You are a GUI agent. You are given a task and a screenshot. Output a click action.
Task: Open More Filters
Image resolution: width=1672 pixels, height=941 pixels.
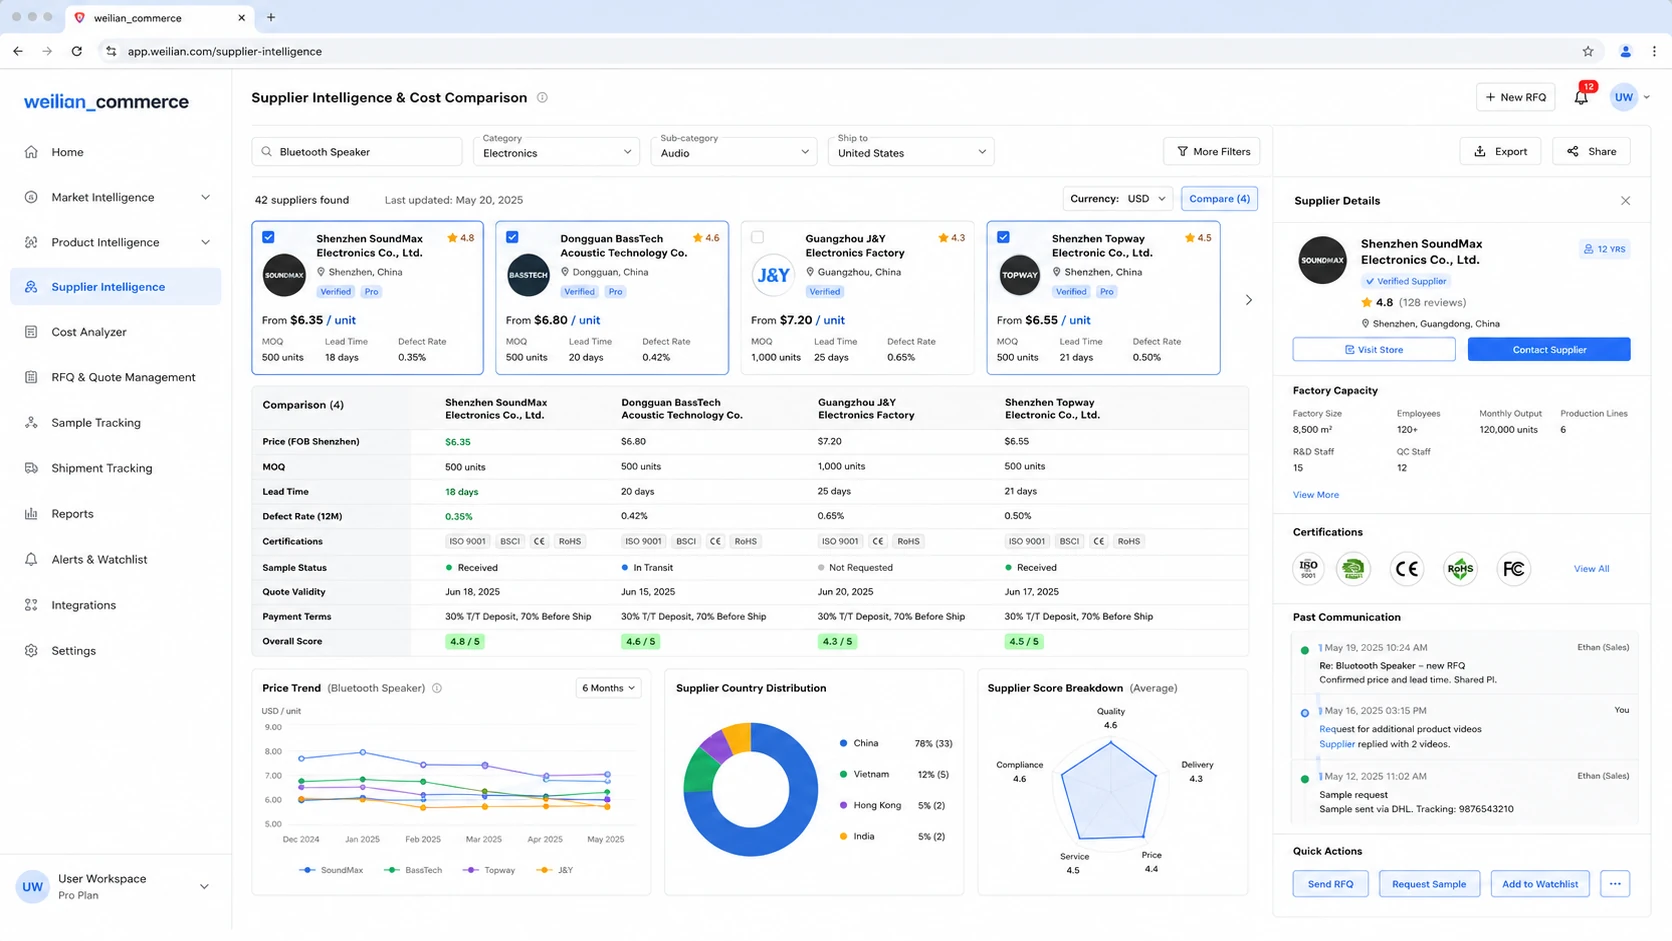click(1212, 151)
